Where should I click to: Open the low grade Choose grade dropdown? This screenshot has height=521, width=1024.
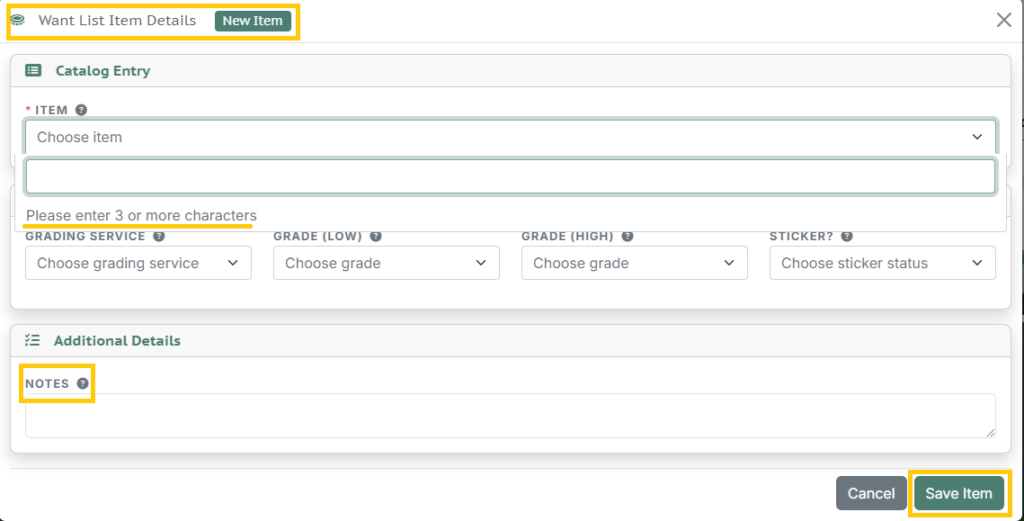386,263
